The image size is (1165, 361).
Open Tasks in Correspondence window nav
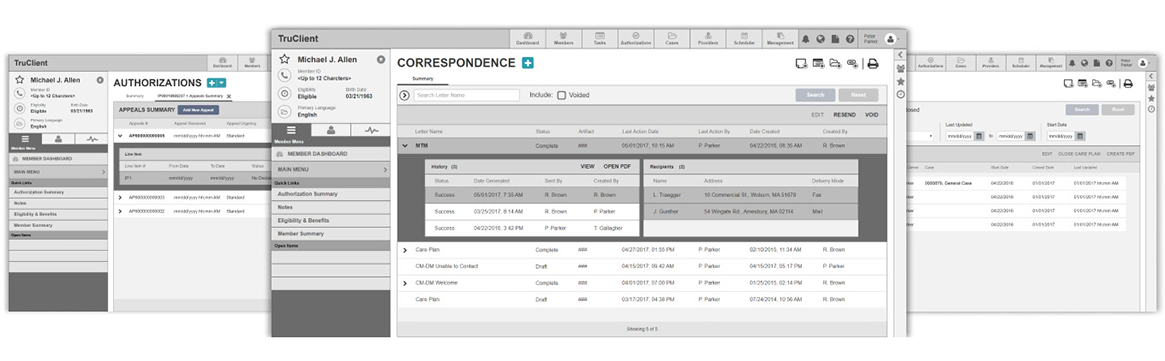pos(600,39)
